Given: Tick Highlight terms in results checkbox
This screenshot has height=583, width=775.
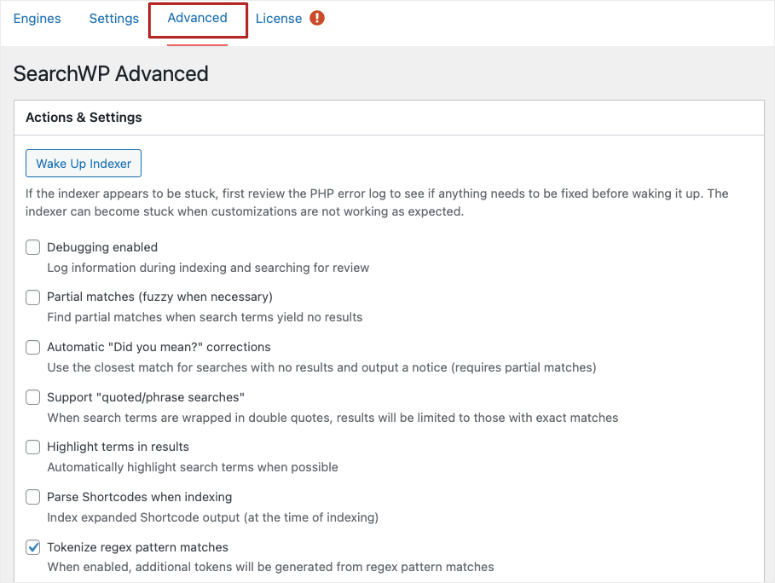Looking at the screenshot, I should pyautogui.click(x=33, y=447).
